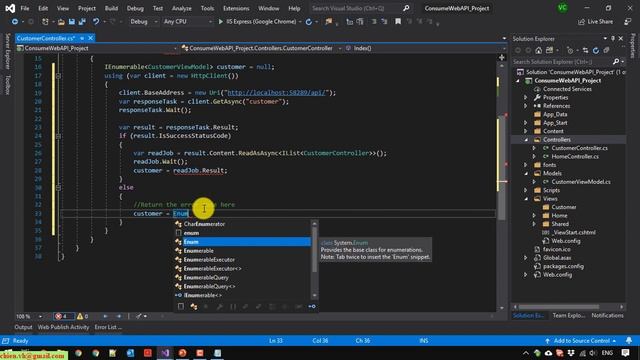This screenshot has width=640, height=360.
Task: Open the File menu
Action: pos(24,8)
